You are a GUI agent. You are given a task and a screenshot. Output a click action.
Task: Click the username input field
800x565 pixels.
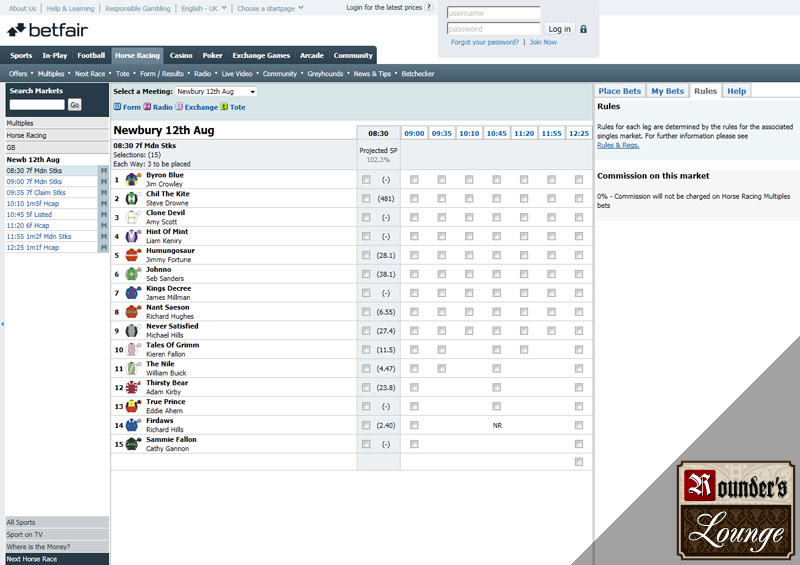click(x=493, y=13)
